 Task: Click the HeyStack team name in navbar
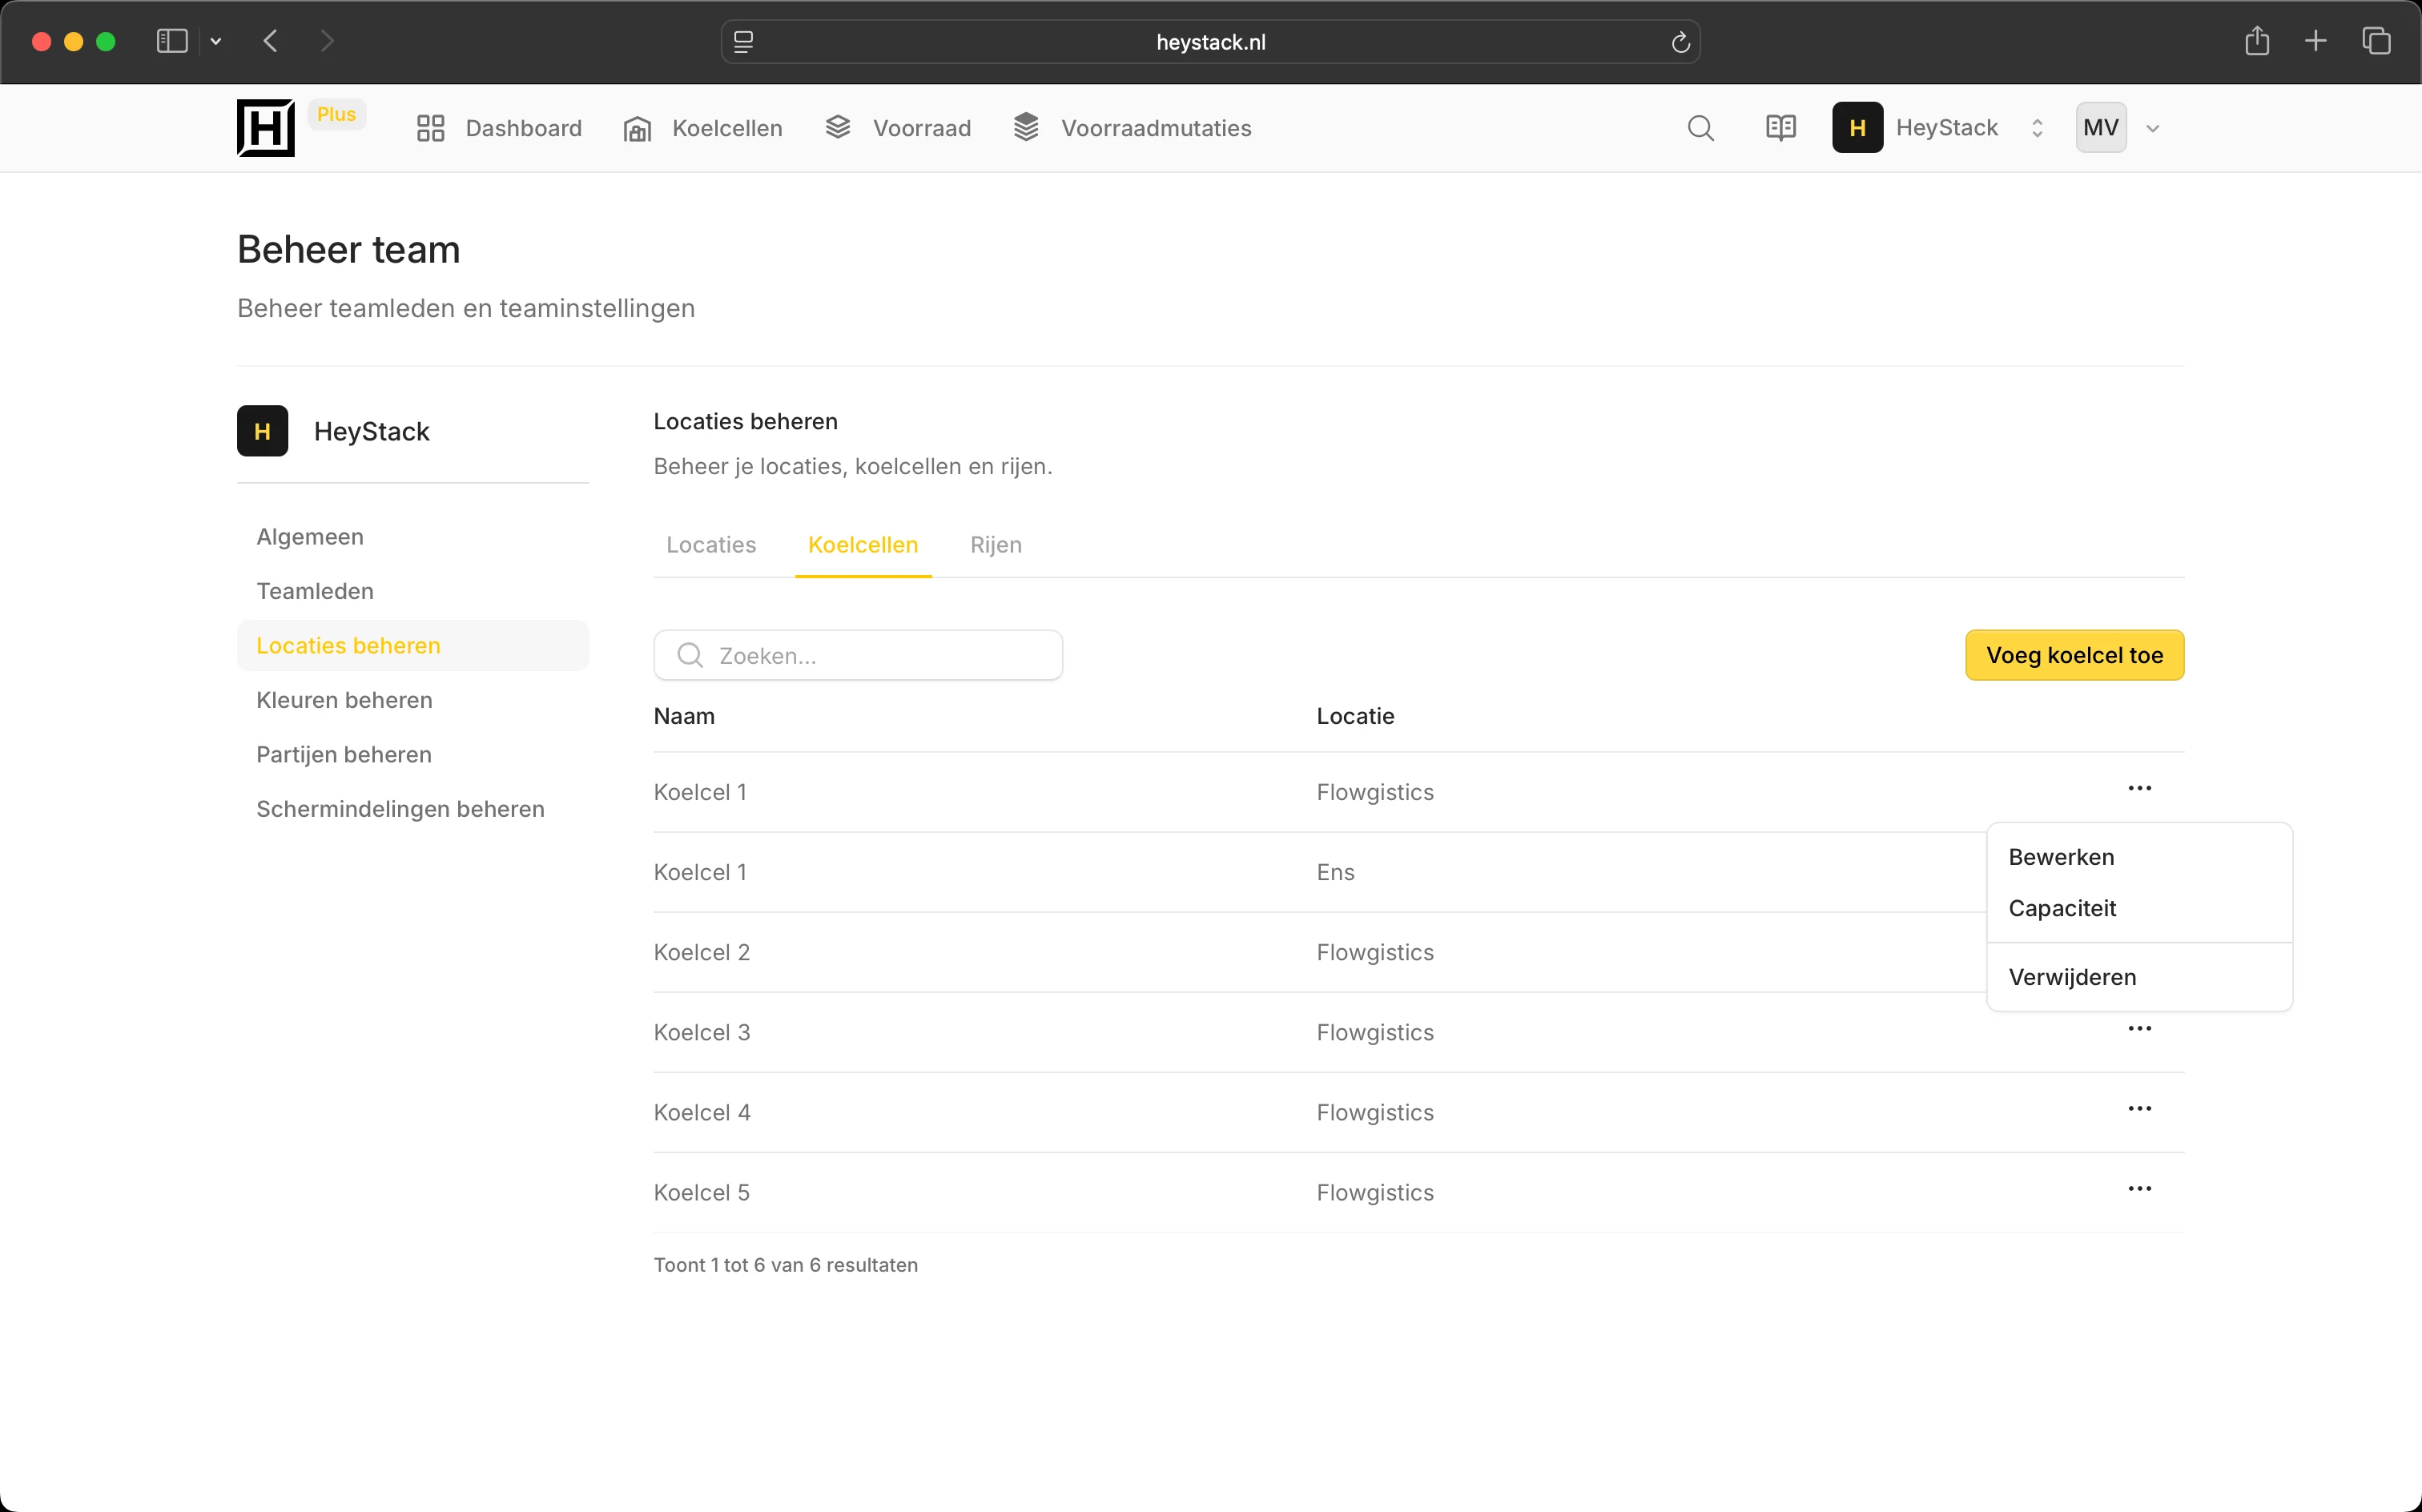click(x=1946, y=128)
